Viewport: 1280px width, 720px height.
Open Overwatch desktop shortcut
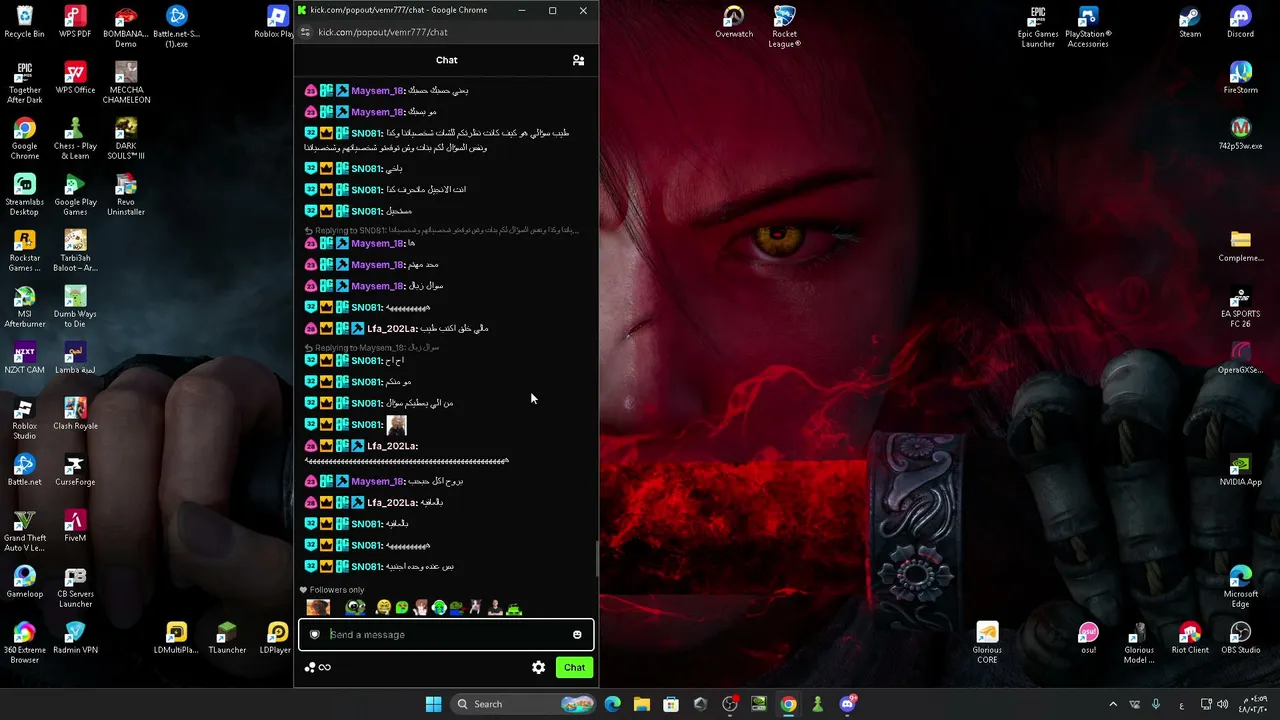pos(734,22)
